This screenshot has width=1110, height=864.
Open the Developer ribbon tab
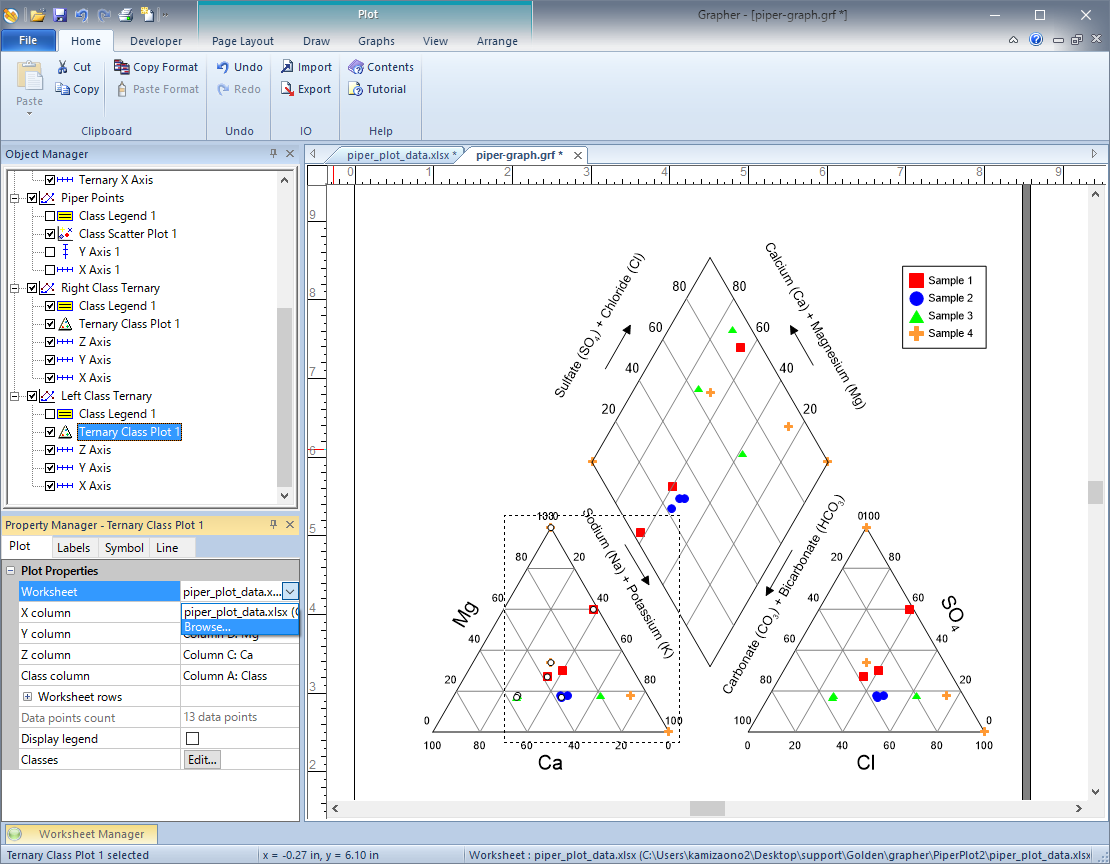pyautogui.click(x=156, y=41)
